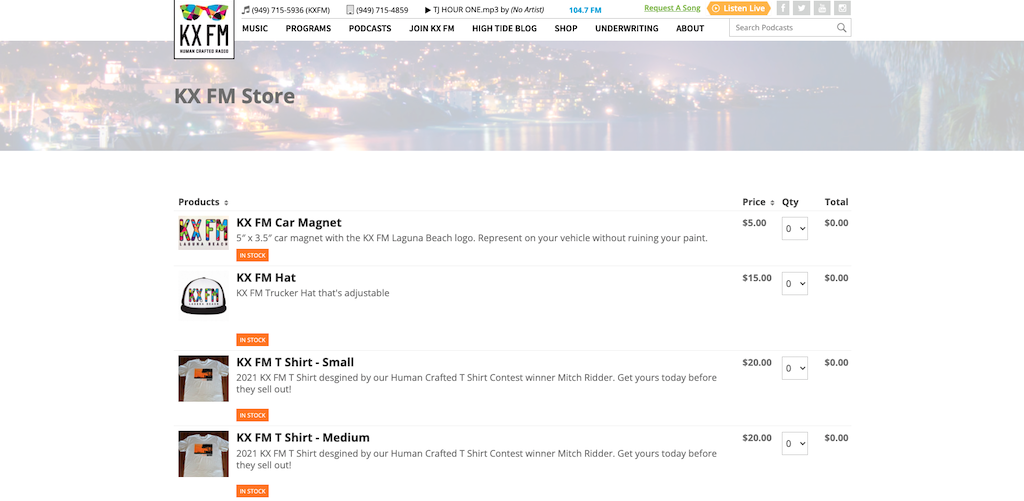Click the (949) 715-4859 phone number
The width and height of the screenshot is (1024, 501).
coord(382,10)
